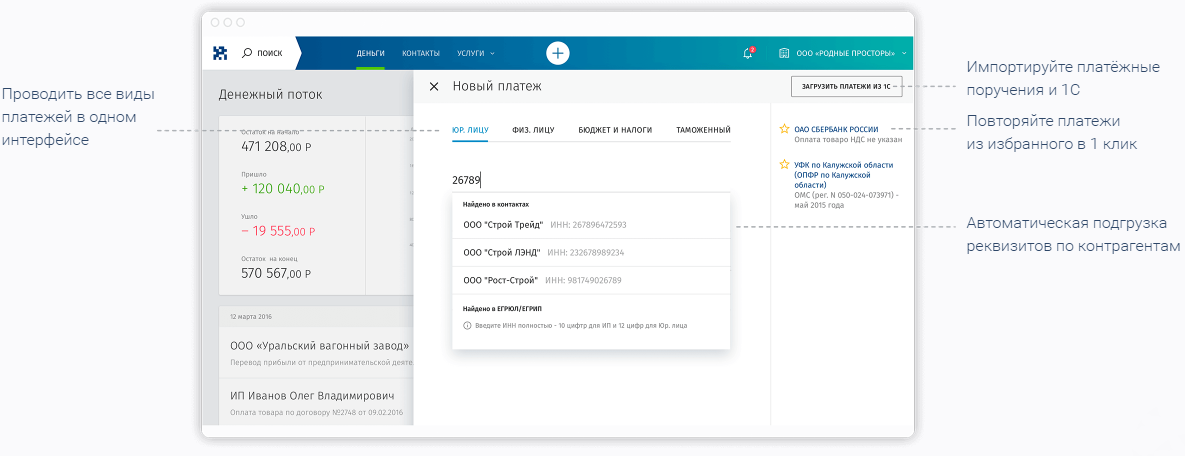Select the Бюджет и налоги tab
This screenshot has width=1185, height=456.
pyautogui.click(x=615, y=130)
